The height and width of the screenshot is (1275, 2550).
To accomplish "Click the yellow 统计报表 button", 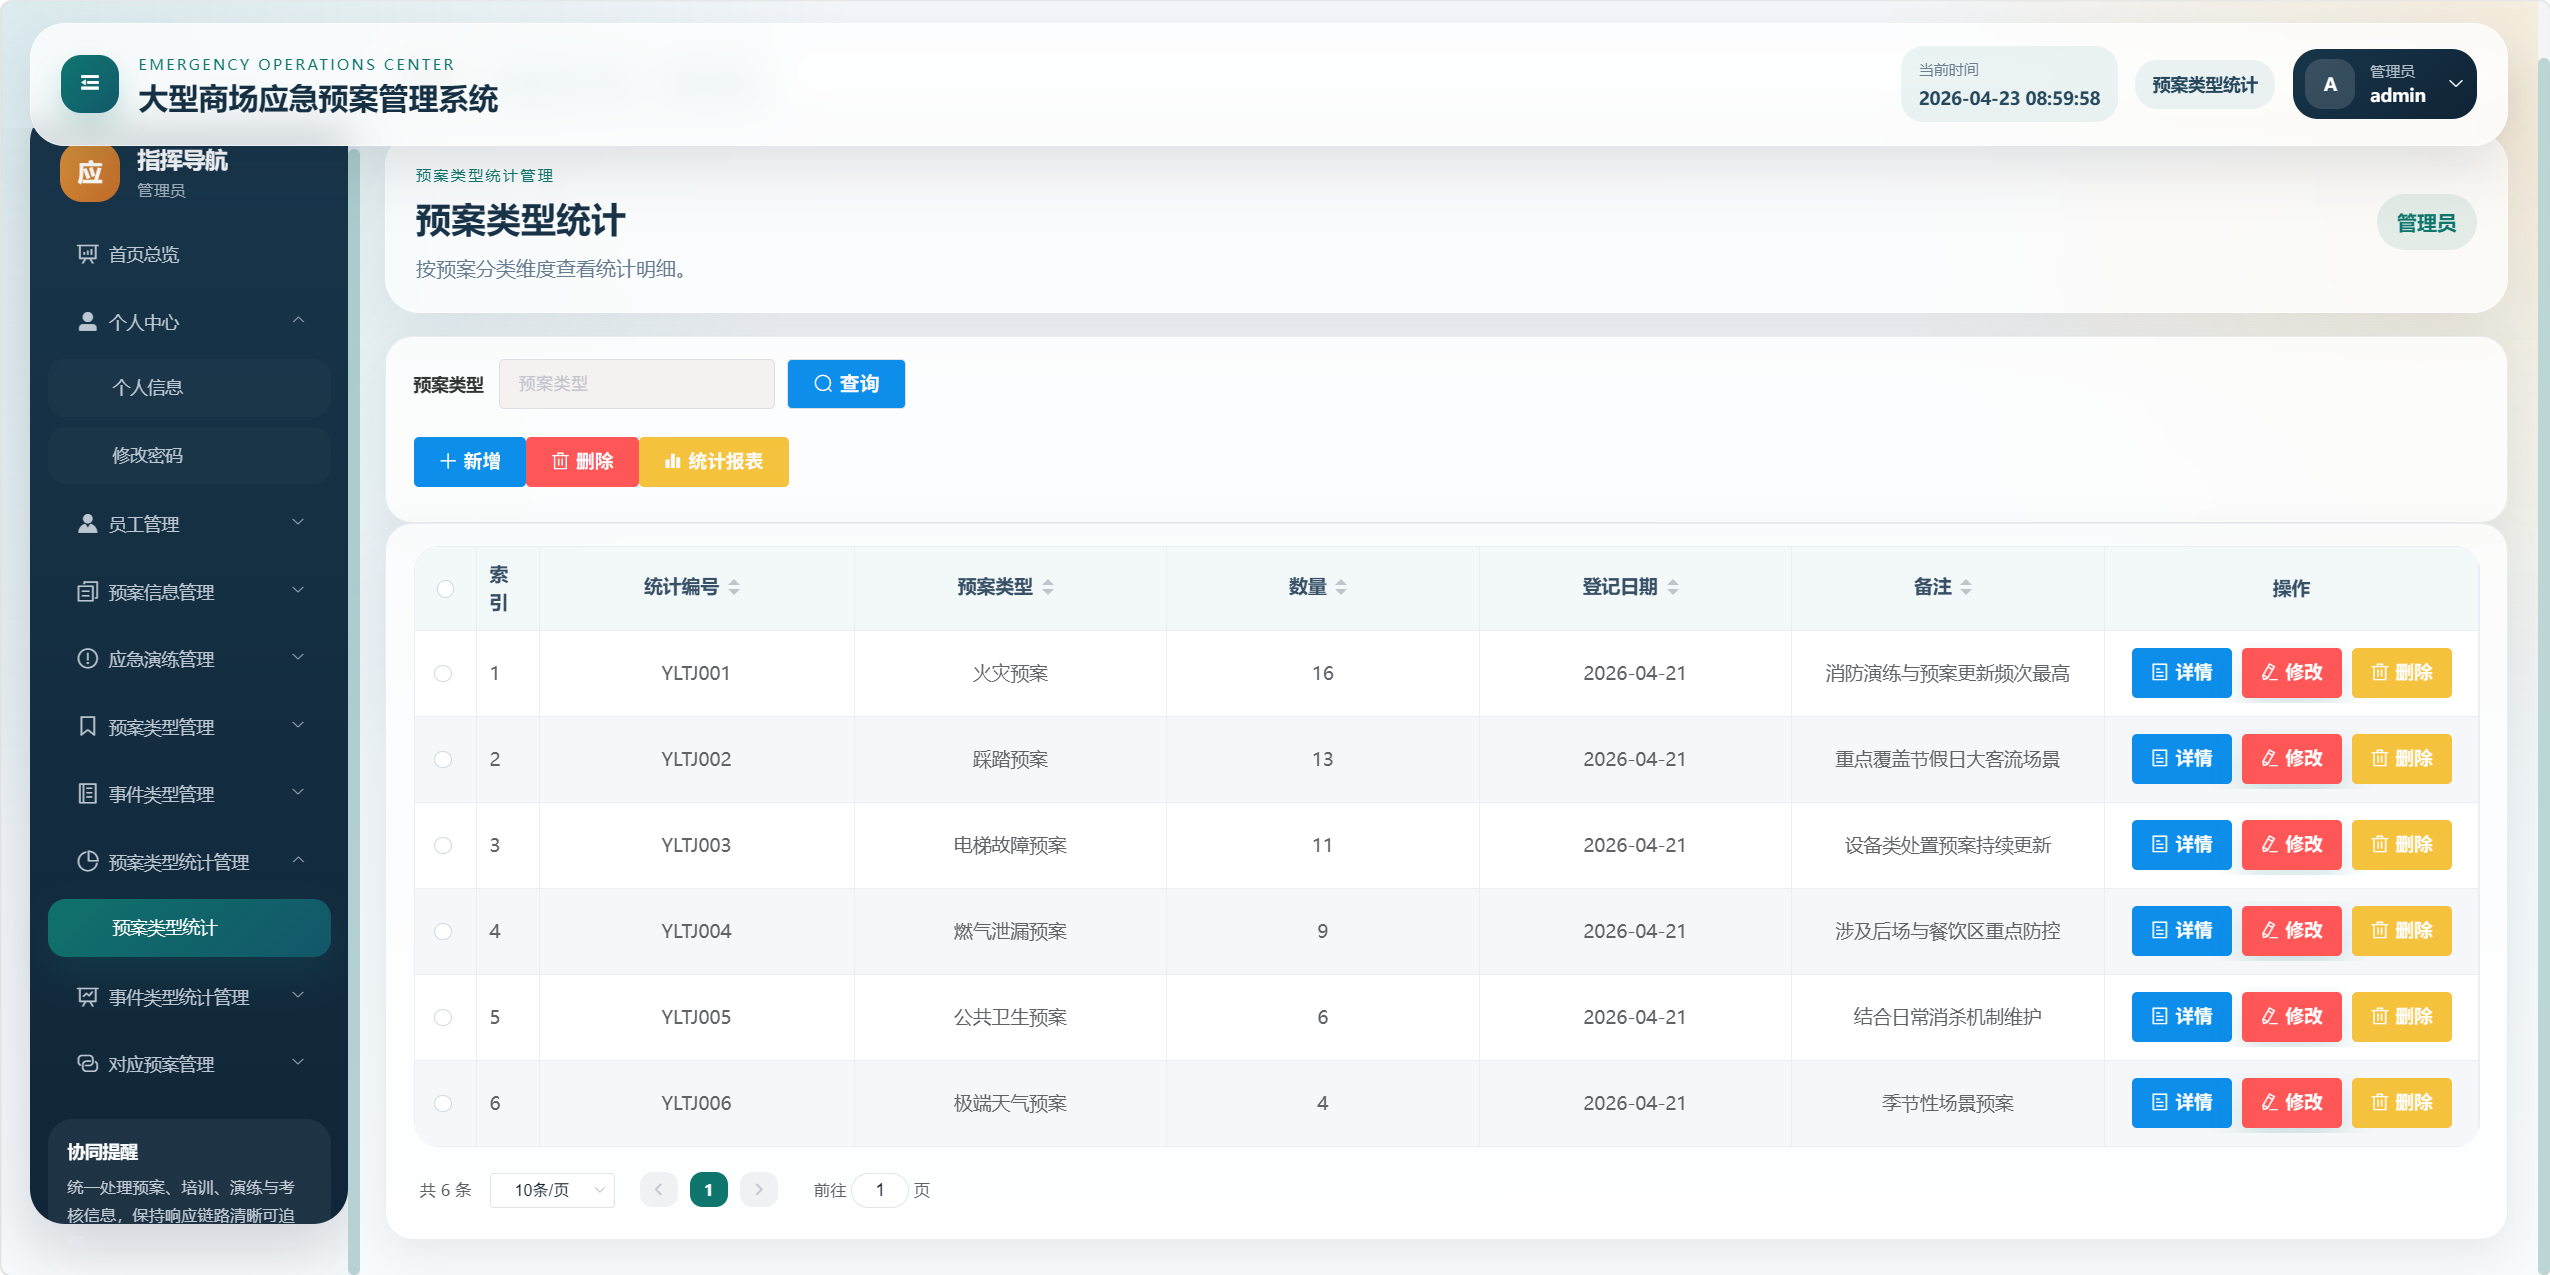I will coord(713,462).
